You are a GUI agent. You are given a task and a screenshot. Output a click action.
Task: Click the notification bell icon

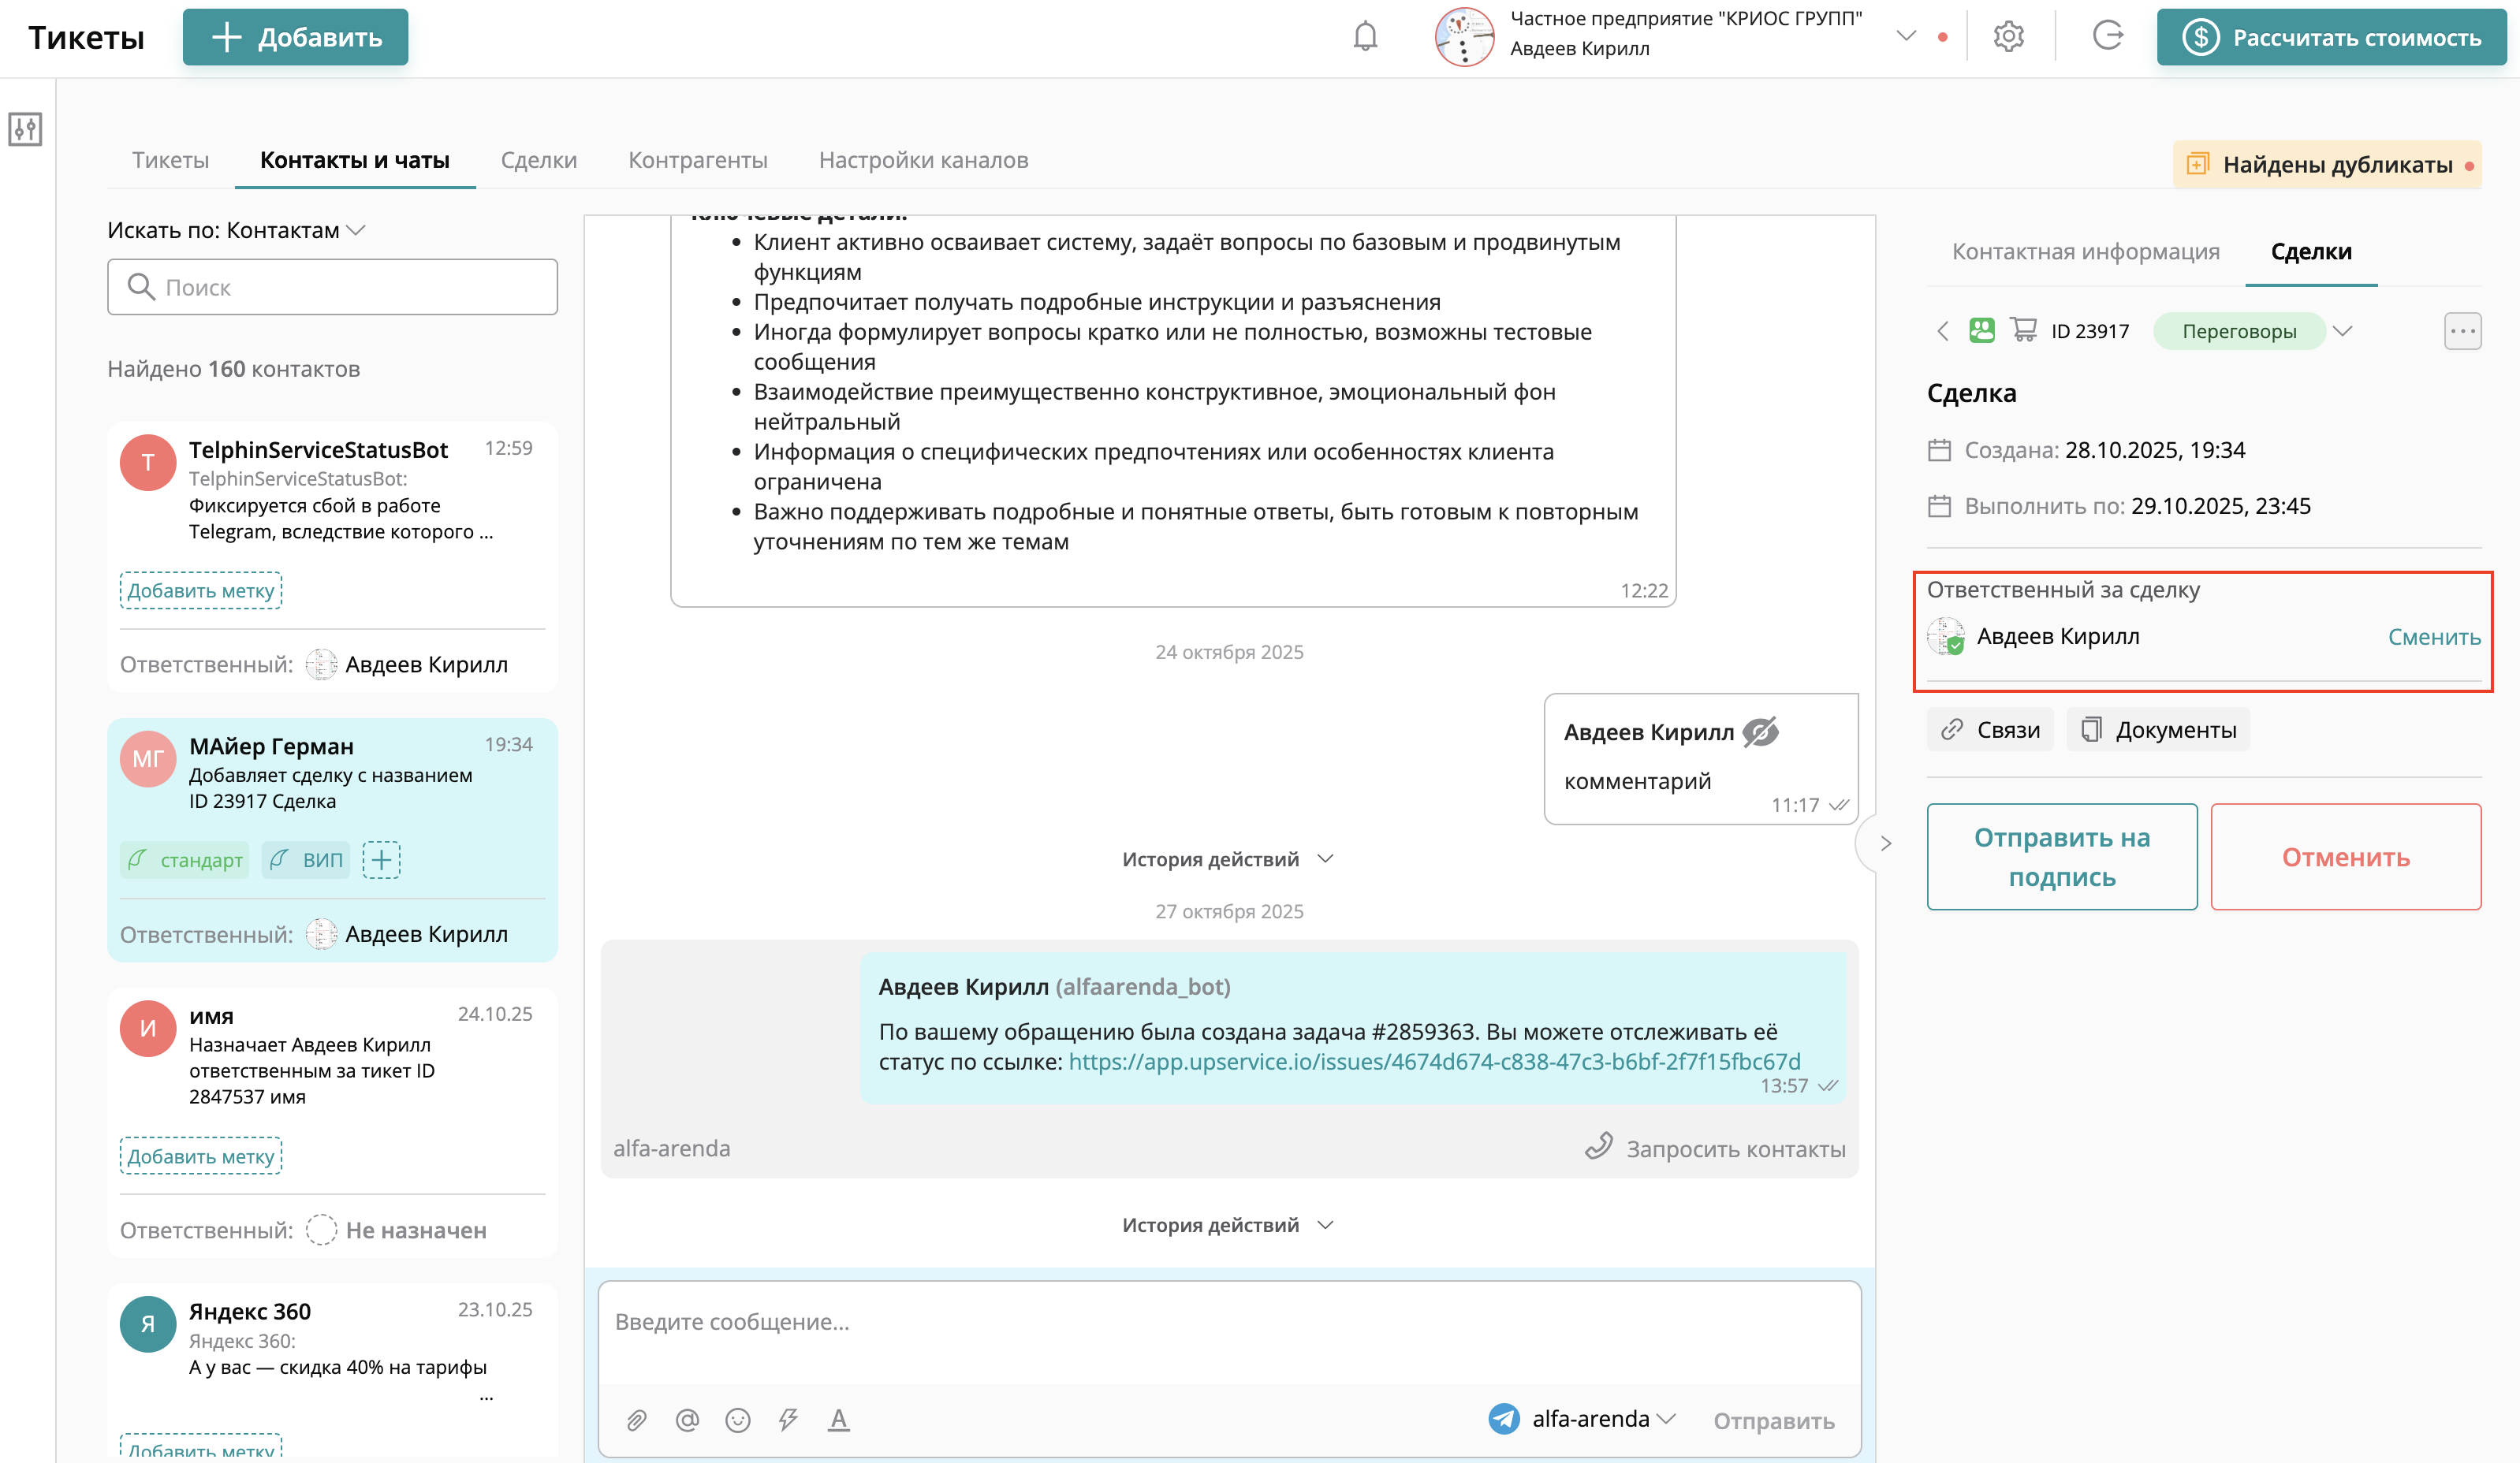(1365, 37)
